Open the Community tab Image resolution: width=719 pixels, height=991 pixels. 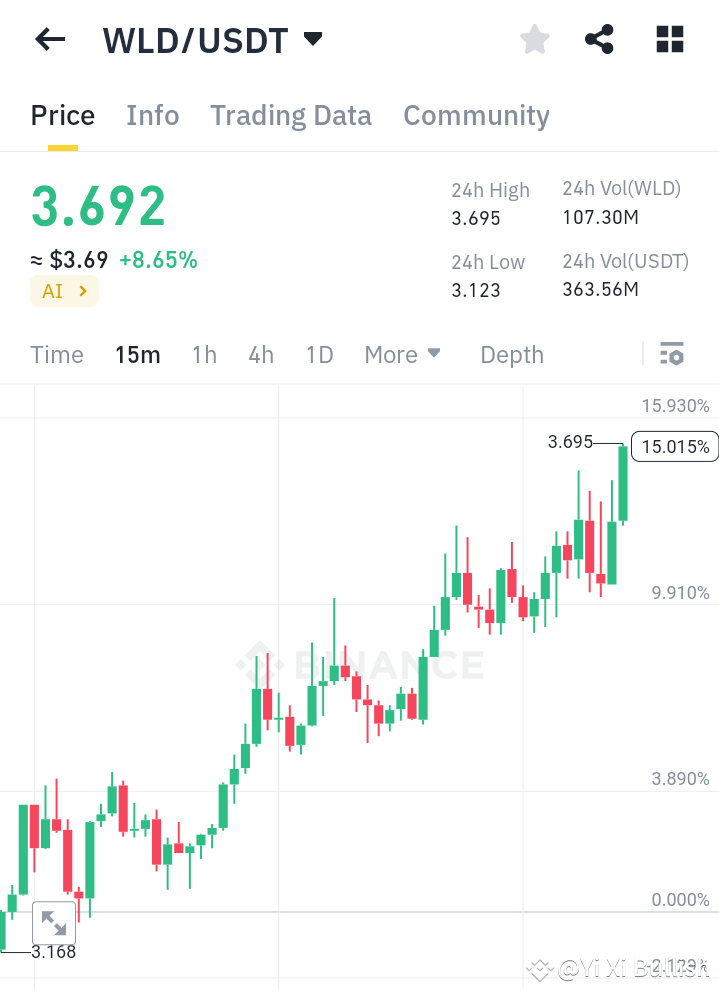click(x=476, y=116)
